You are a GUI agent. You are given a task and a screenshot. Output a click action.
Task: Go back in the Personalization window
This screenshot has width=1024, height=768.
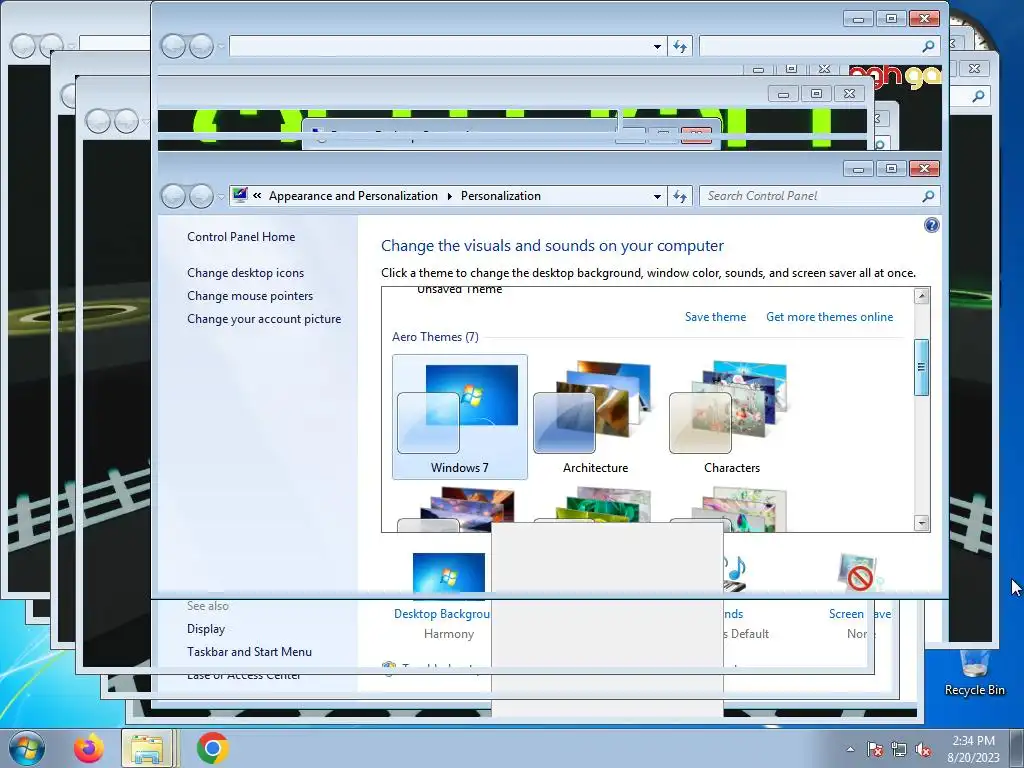pos(173,196)
